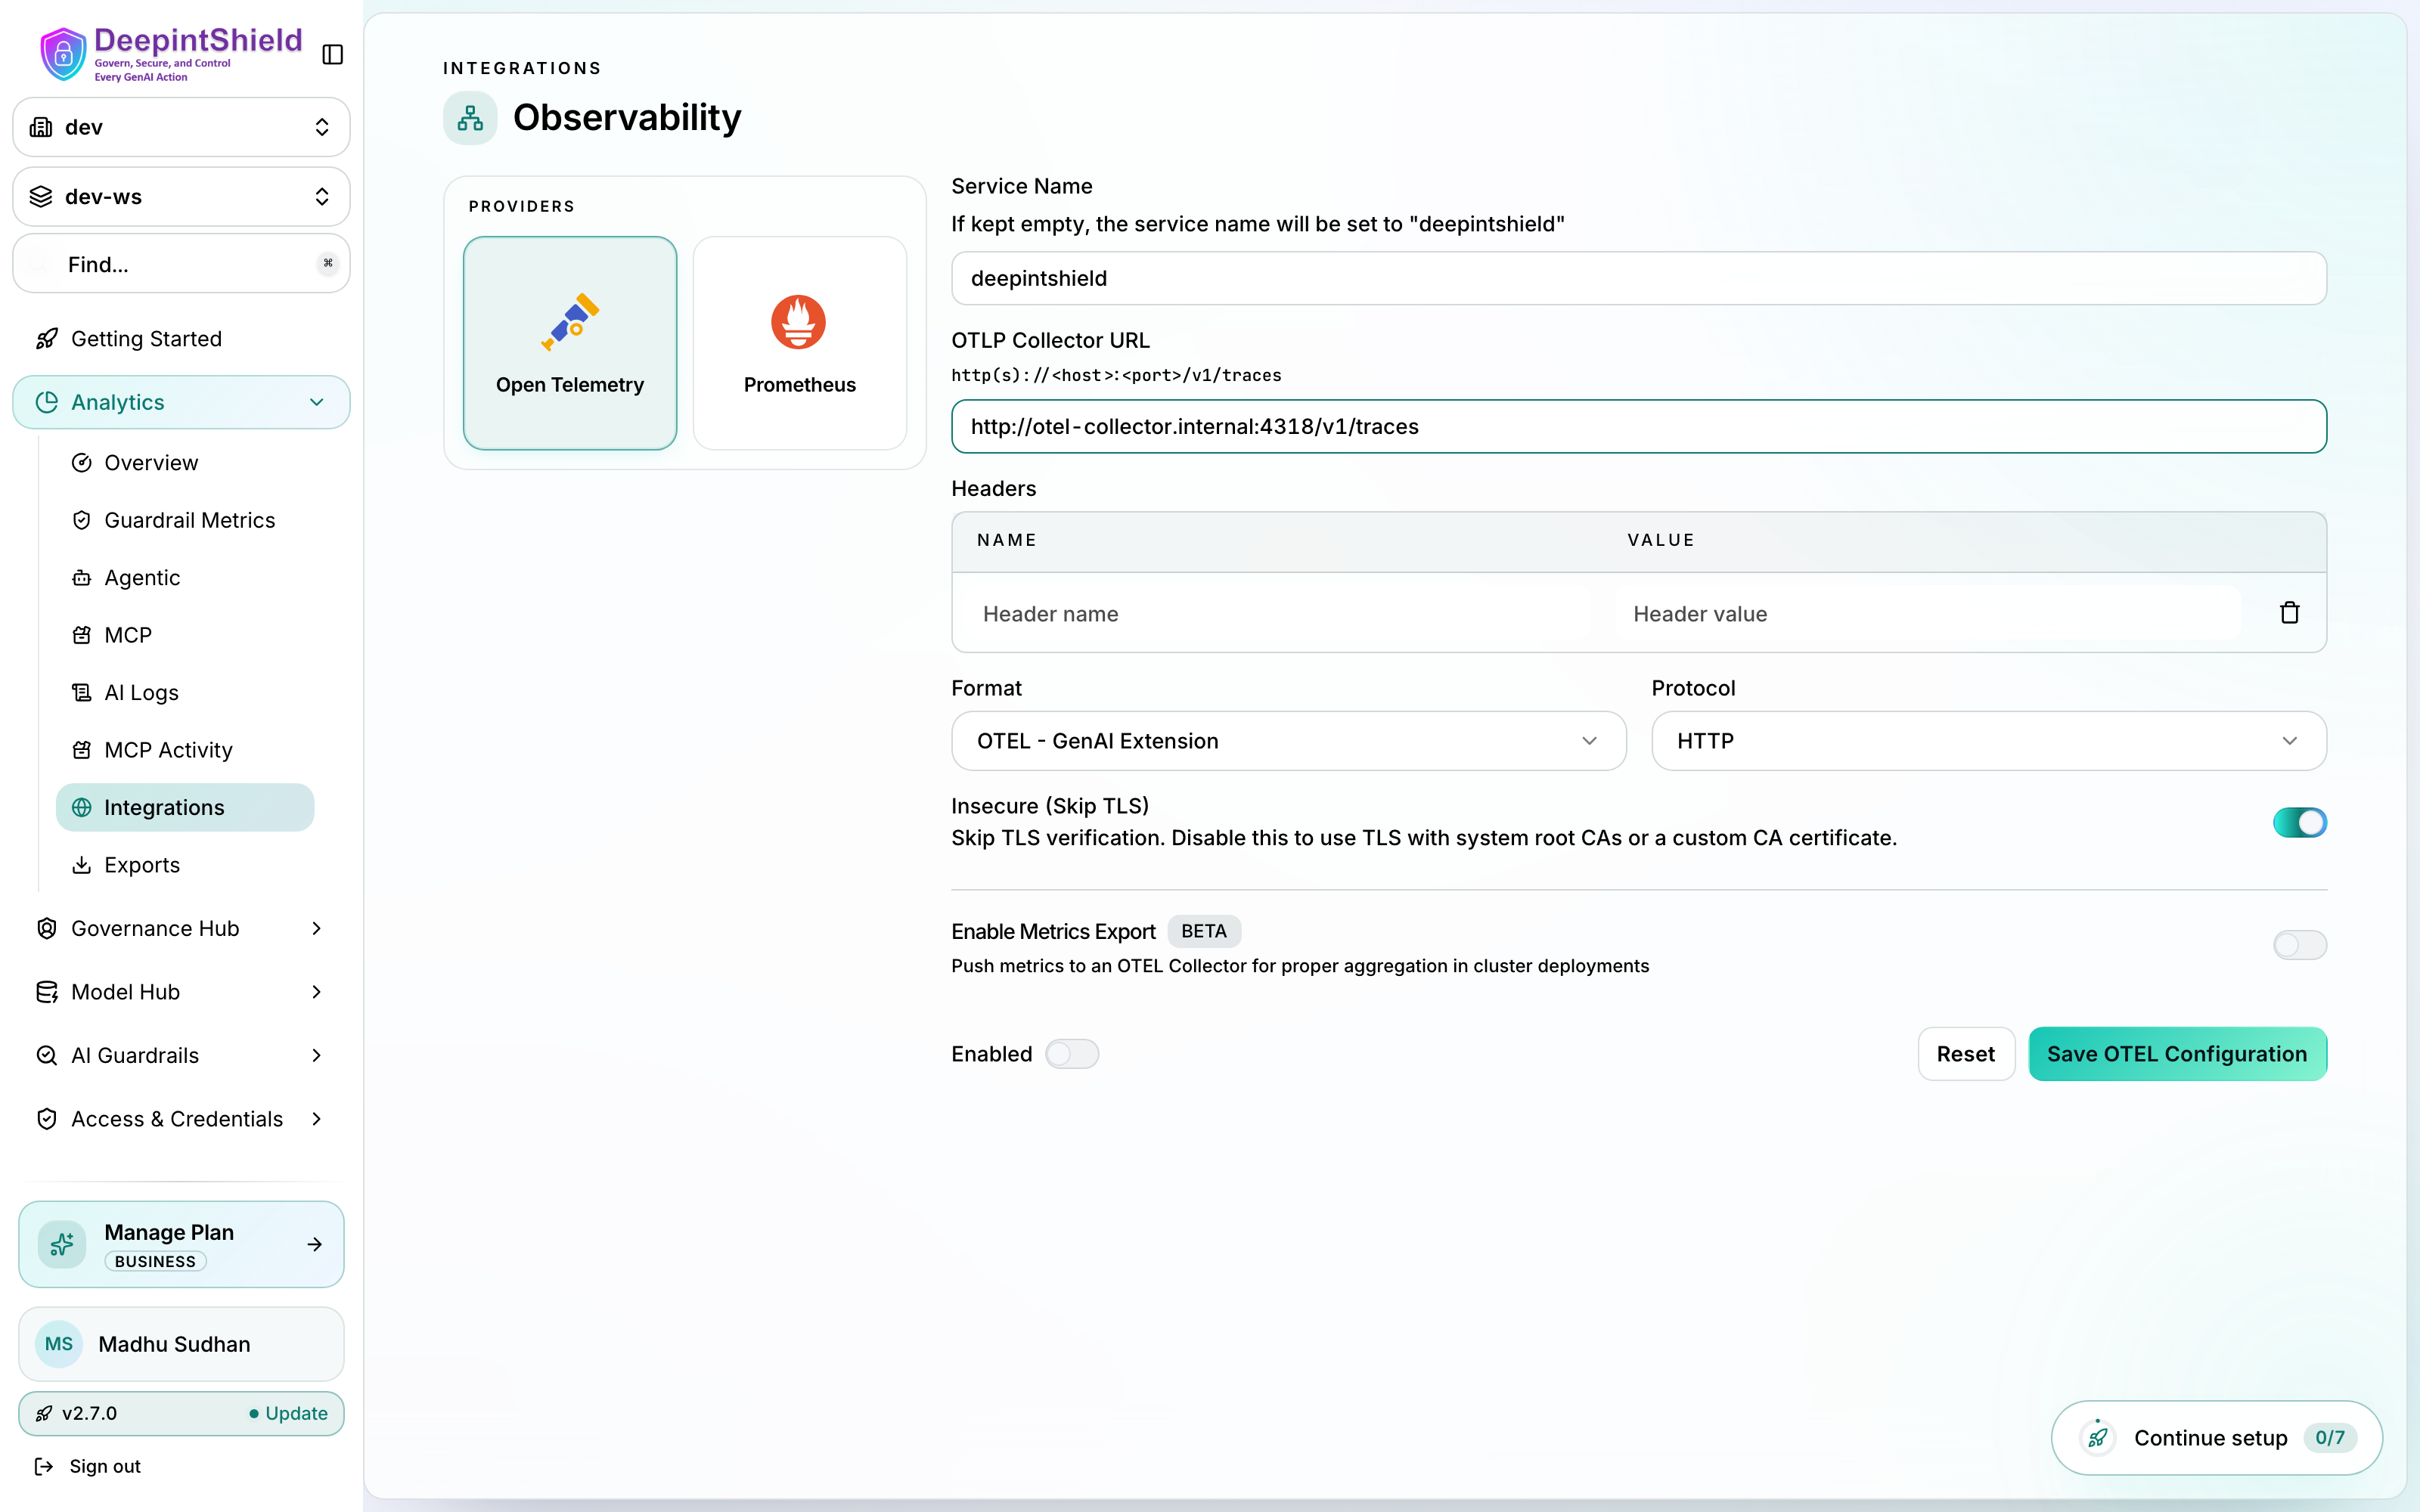Open the Guardrail Metrics page

[185, 520]
